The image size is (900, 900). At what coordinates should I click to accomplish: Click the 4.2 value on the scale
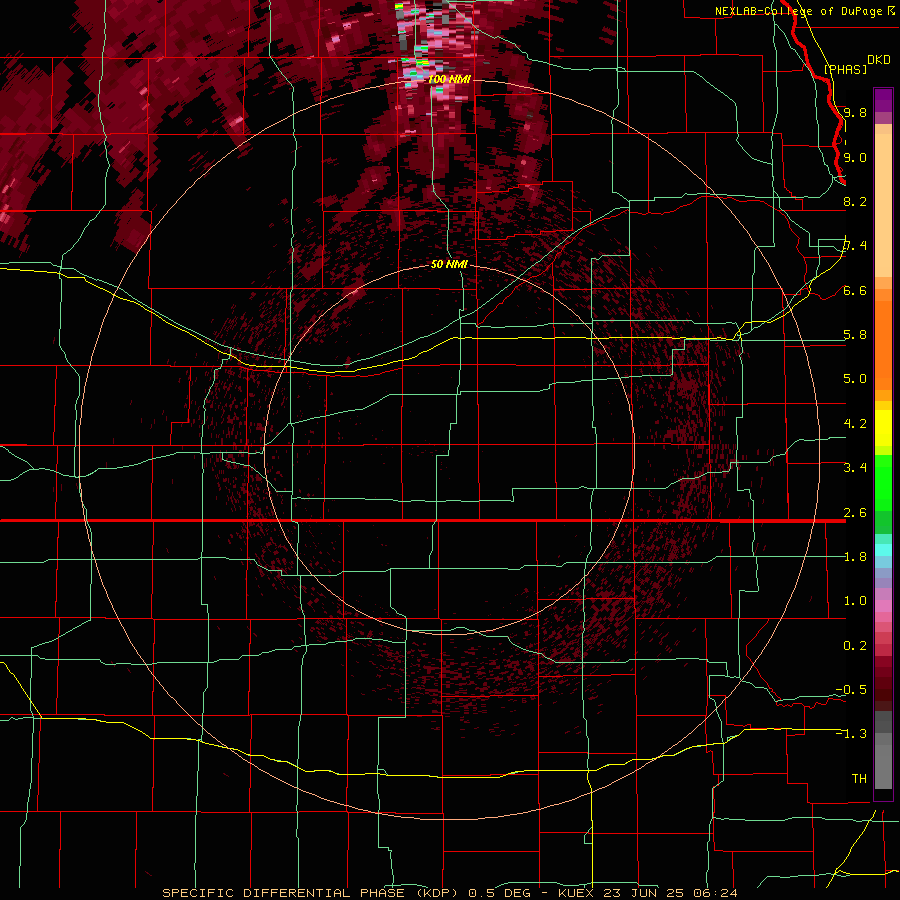click(855, 424)
